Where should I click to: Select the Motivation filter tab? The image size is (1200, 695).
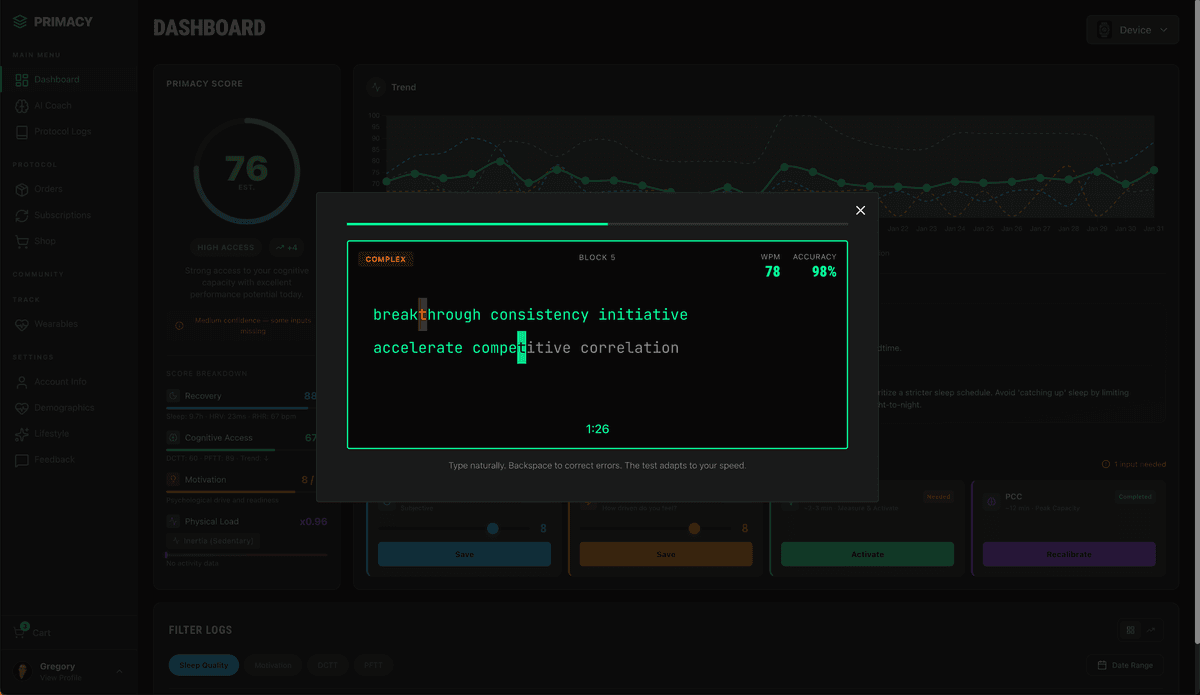(272, 665)
